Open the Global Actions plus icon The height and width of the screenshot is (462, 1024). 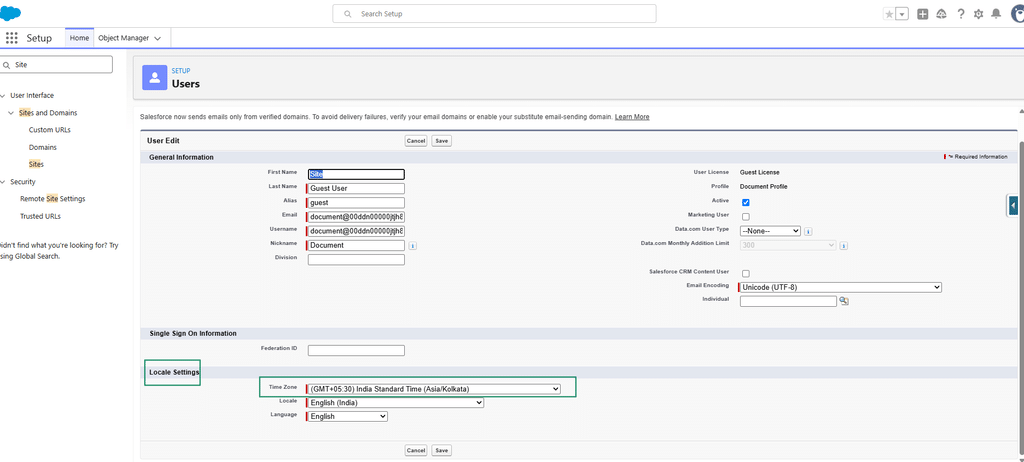(x=923, y=14)
